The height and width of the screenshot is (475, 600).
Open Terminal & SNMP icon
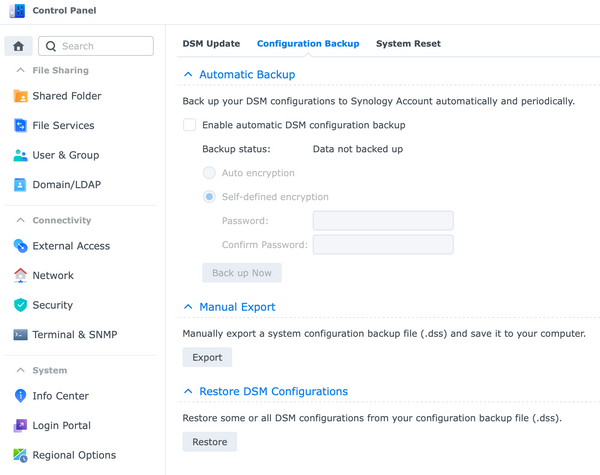20,335
